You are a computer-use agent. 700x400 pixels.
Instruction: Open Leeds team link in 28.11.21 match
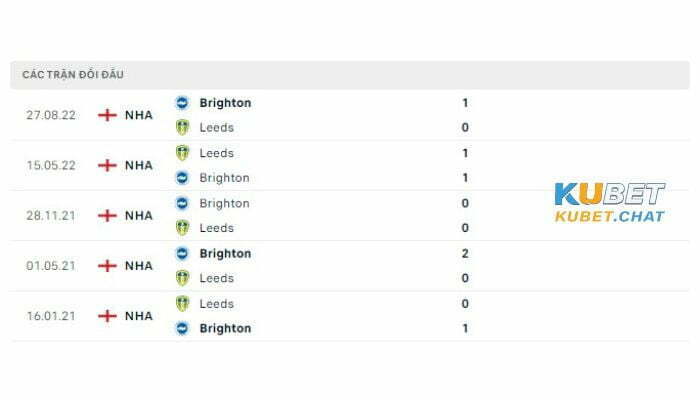click(217, 228)
